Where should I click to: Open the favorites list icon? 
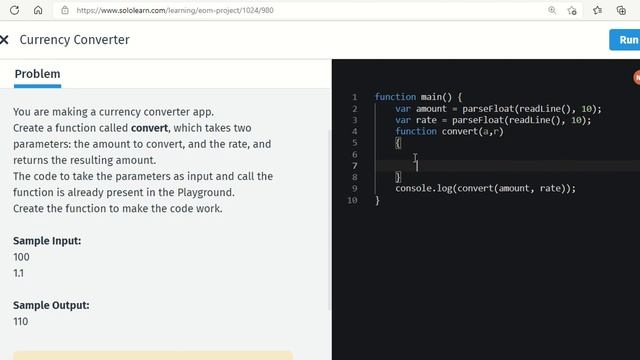point(598,10)
